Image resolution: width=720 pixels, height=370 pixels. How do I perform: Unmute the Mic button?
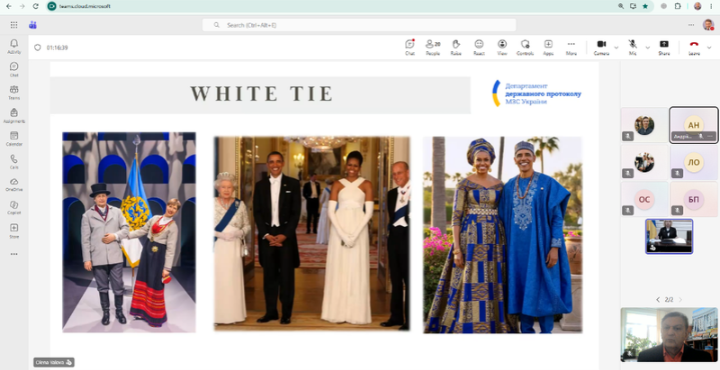(x=633, y=47)
